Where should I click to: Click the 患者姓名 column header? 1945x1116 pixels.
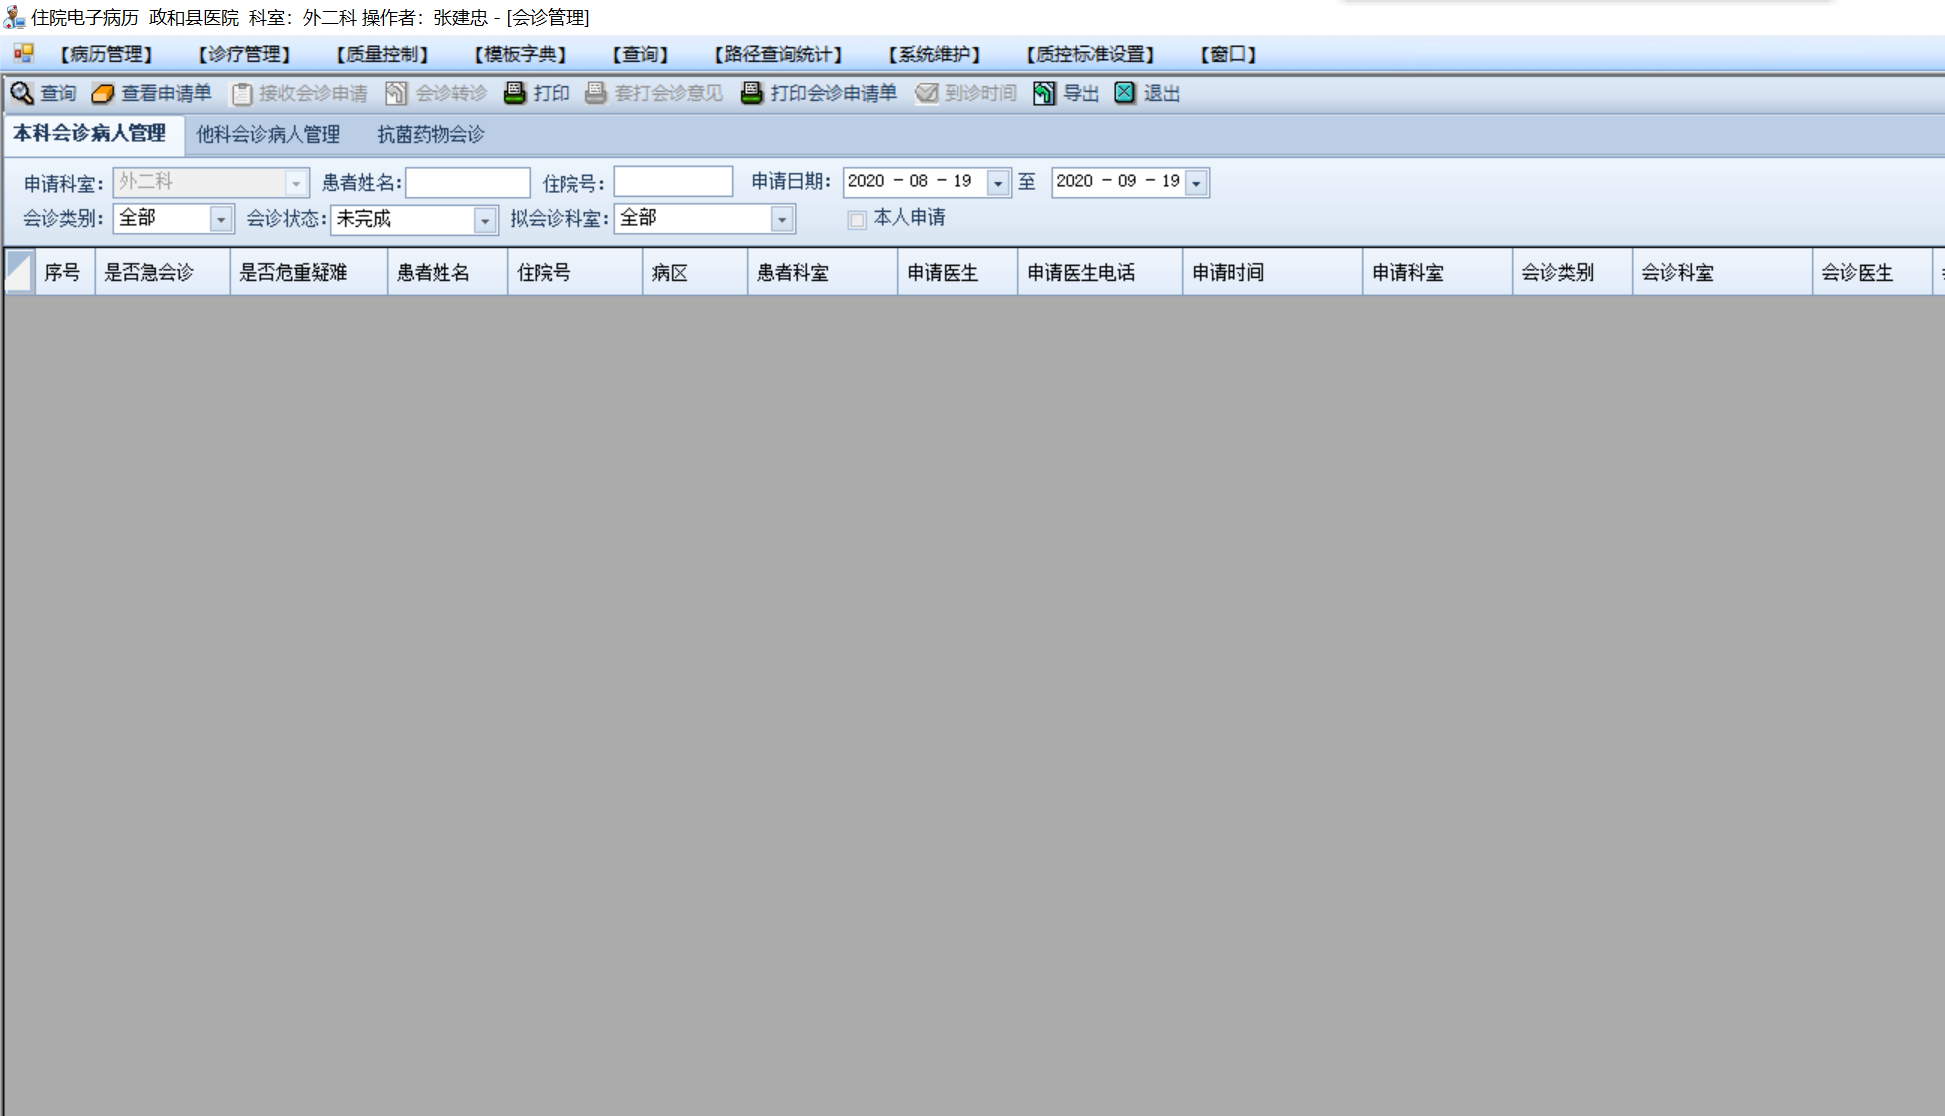point(433,272)
